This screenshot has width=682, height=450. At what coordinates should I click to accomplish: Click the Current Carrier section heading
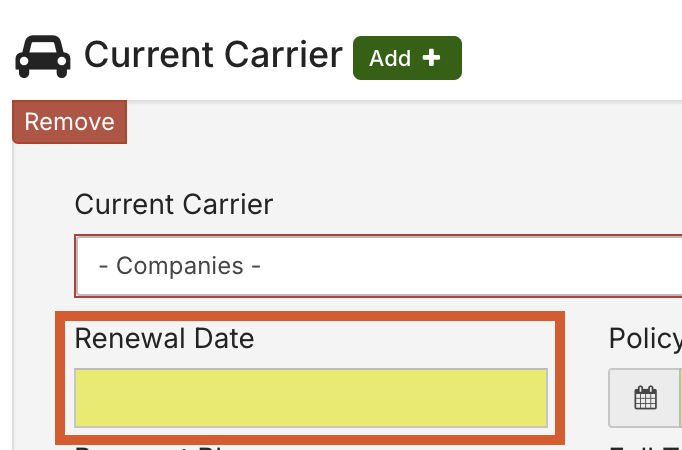tap(213, 55)
